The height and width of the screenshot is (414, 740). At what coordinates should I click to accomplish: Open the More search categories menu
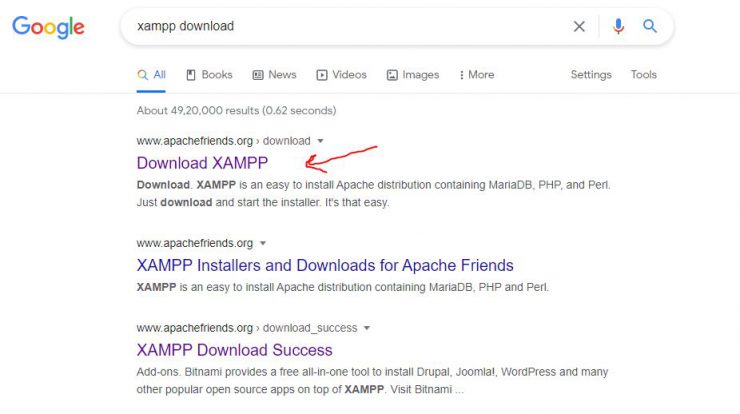[x=477, y=75]
